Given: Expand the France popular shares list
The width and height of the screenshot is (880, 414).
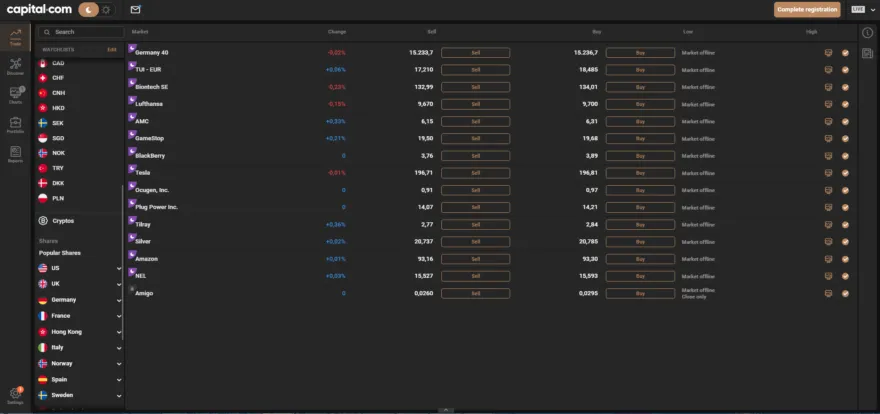Looking at the screenshot, I should [x=119, y=316].
